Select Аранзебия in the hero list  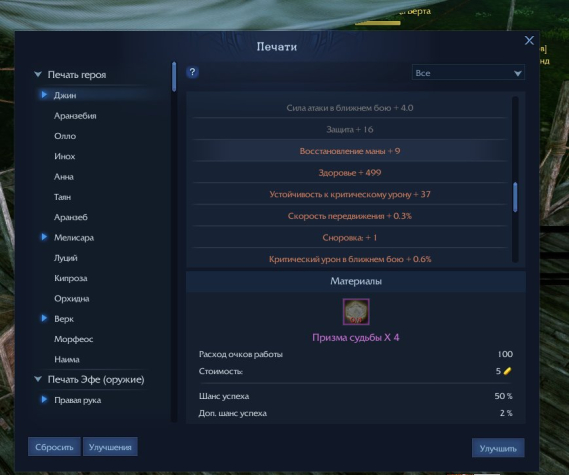pyautogui.click(x=75, y=116)
